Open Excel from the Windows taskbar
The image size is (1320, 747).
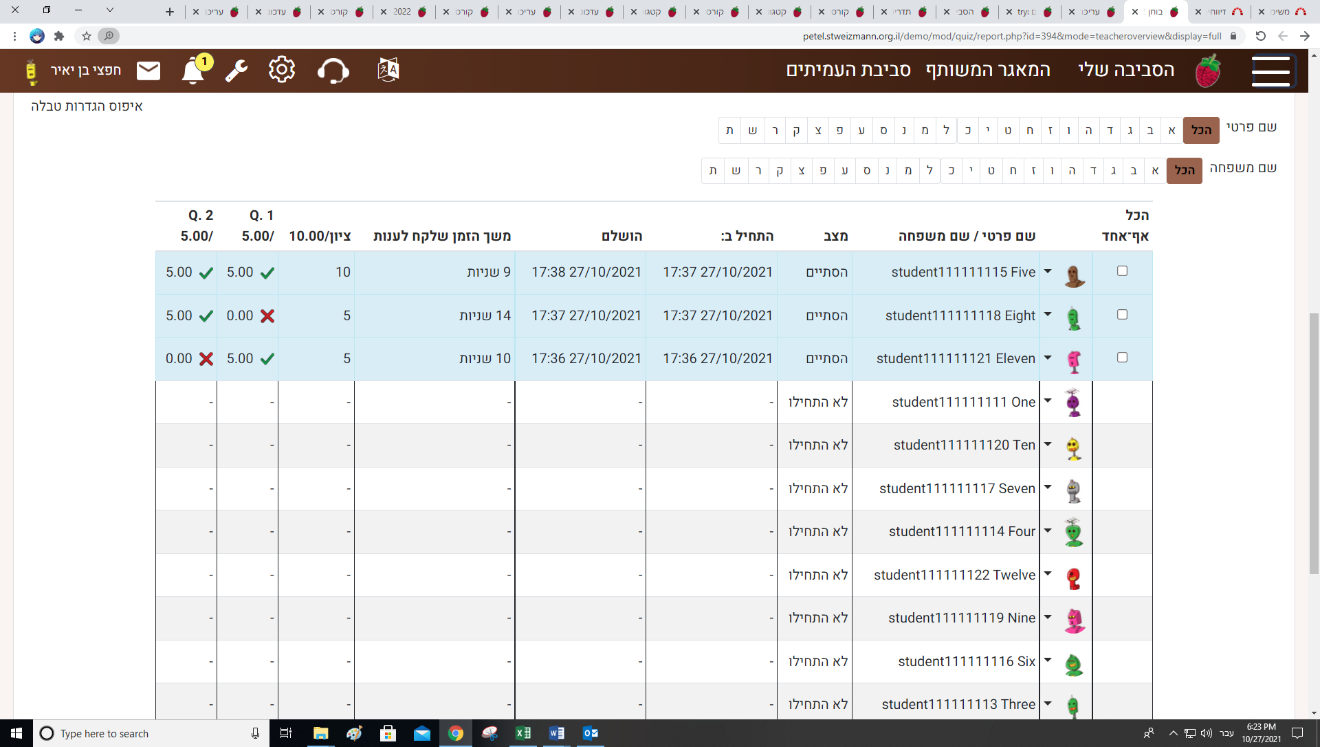[521, 733]
